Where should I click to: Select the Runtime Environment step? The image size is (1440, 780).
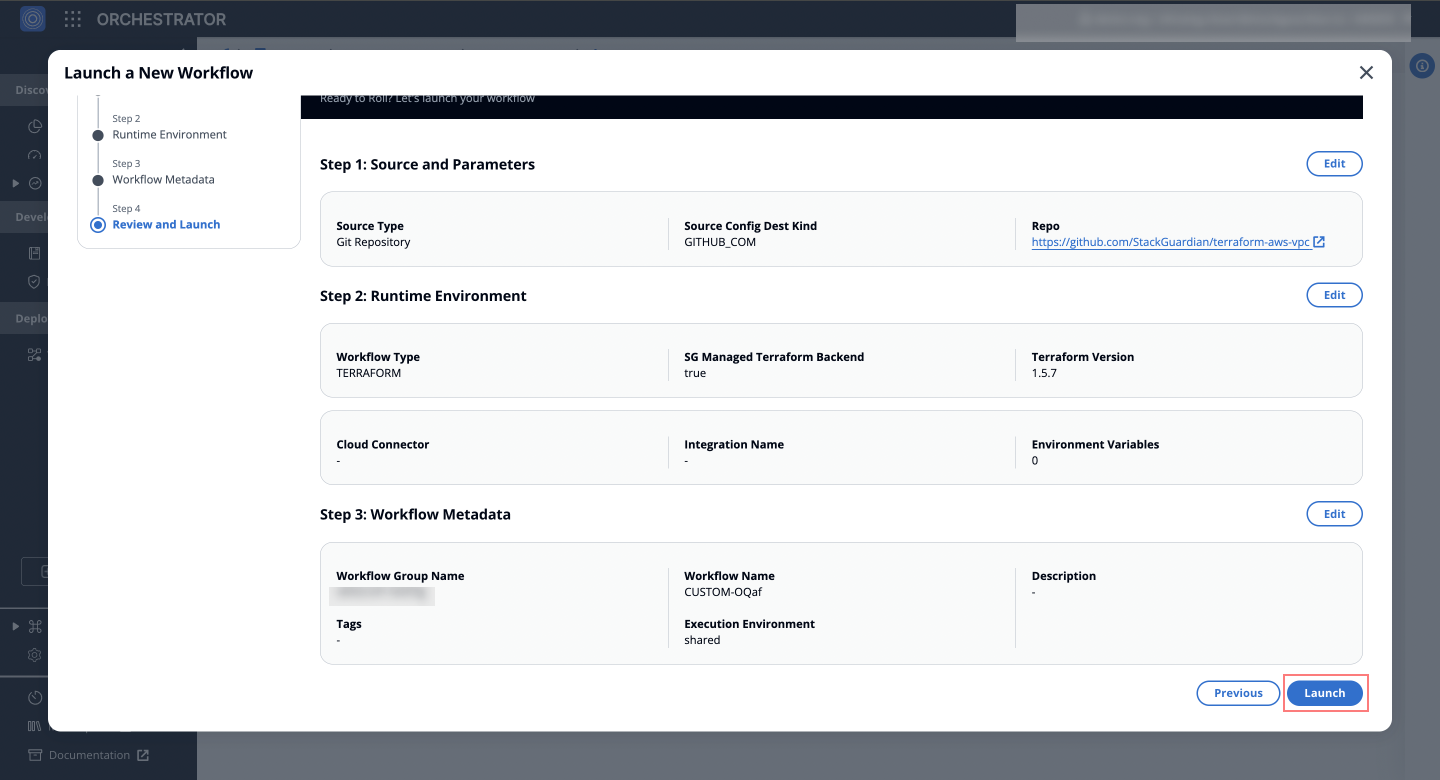point(169,135)
